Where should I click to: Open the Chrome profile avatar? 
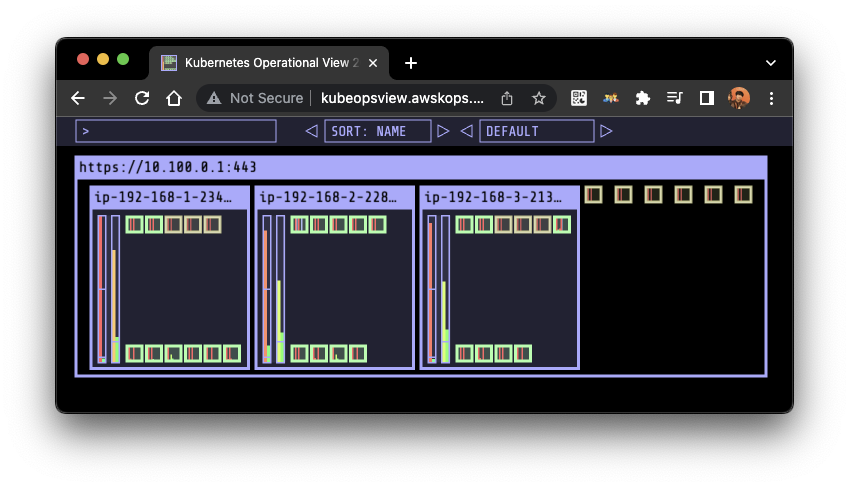(x=739, y=98)
